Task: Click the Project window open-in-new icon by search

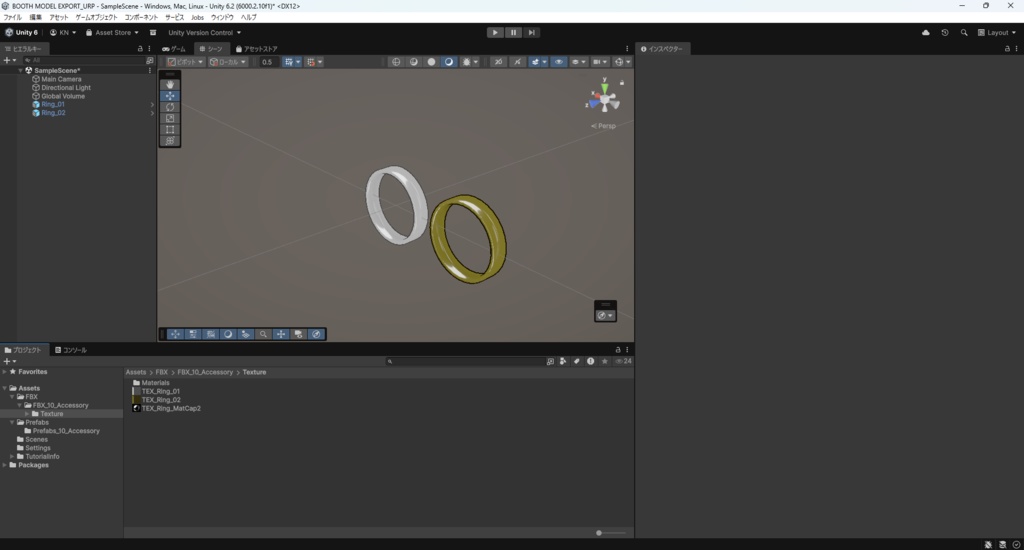Action: [550, 361]
